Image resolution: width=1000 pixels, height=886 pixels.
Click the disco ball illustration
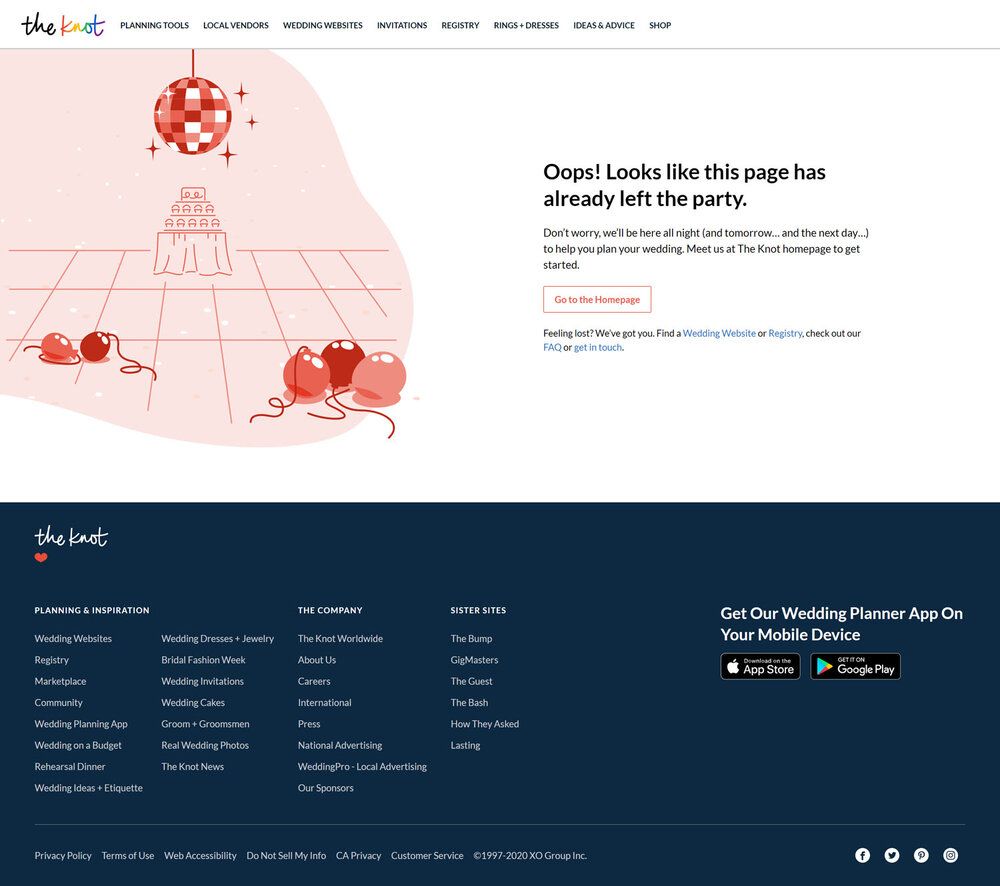click(192, 115)
